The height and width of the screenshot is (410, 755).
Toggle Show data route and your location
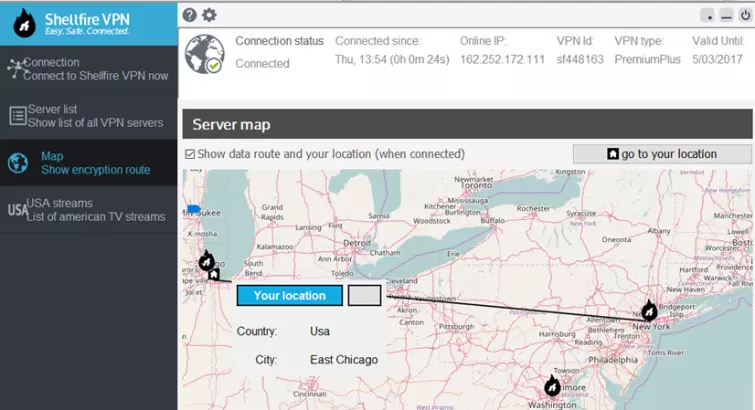pyautogui.click(x=191, y=154)
